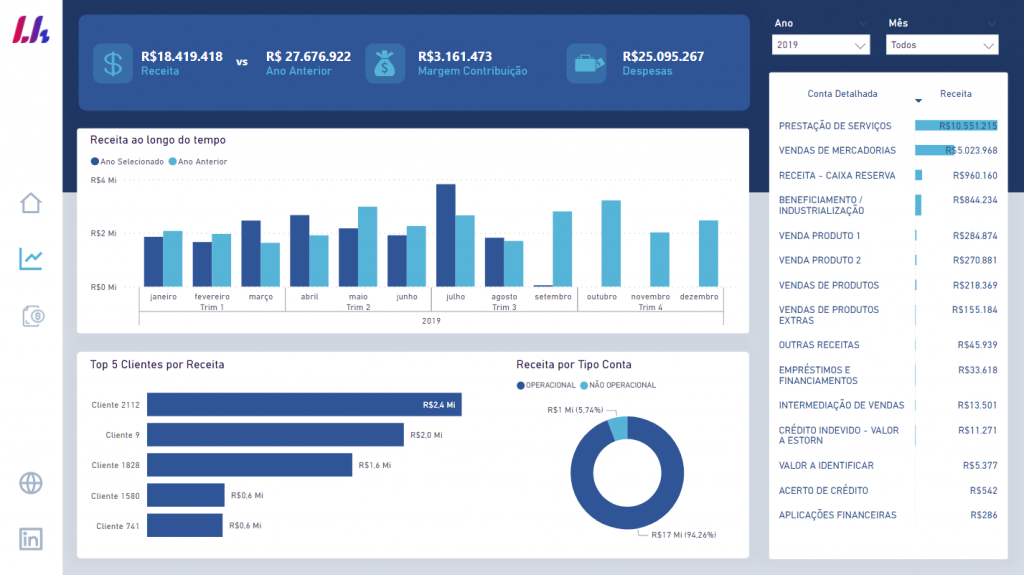1024x575 pixels.
Task: Toggle the Ano Selecionado legend item
Action: 127,161
